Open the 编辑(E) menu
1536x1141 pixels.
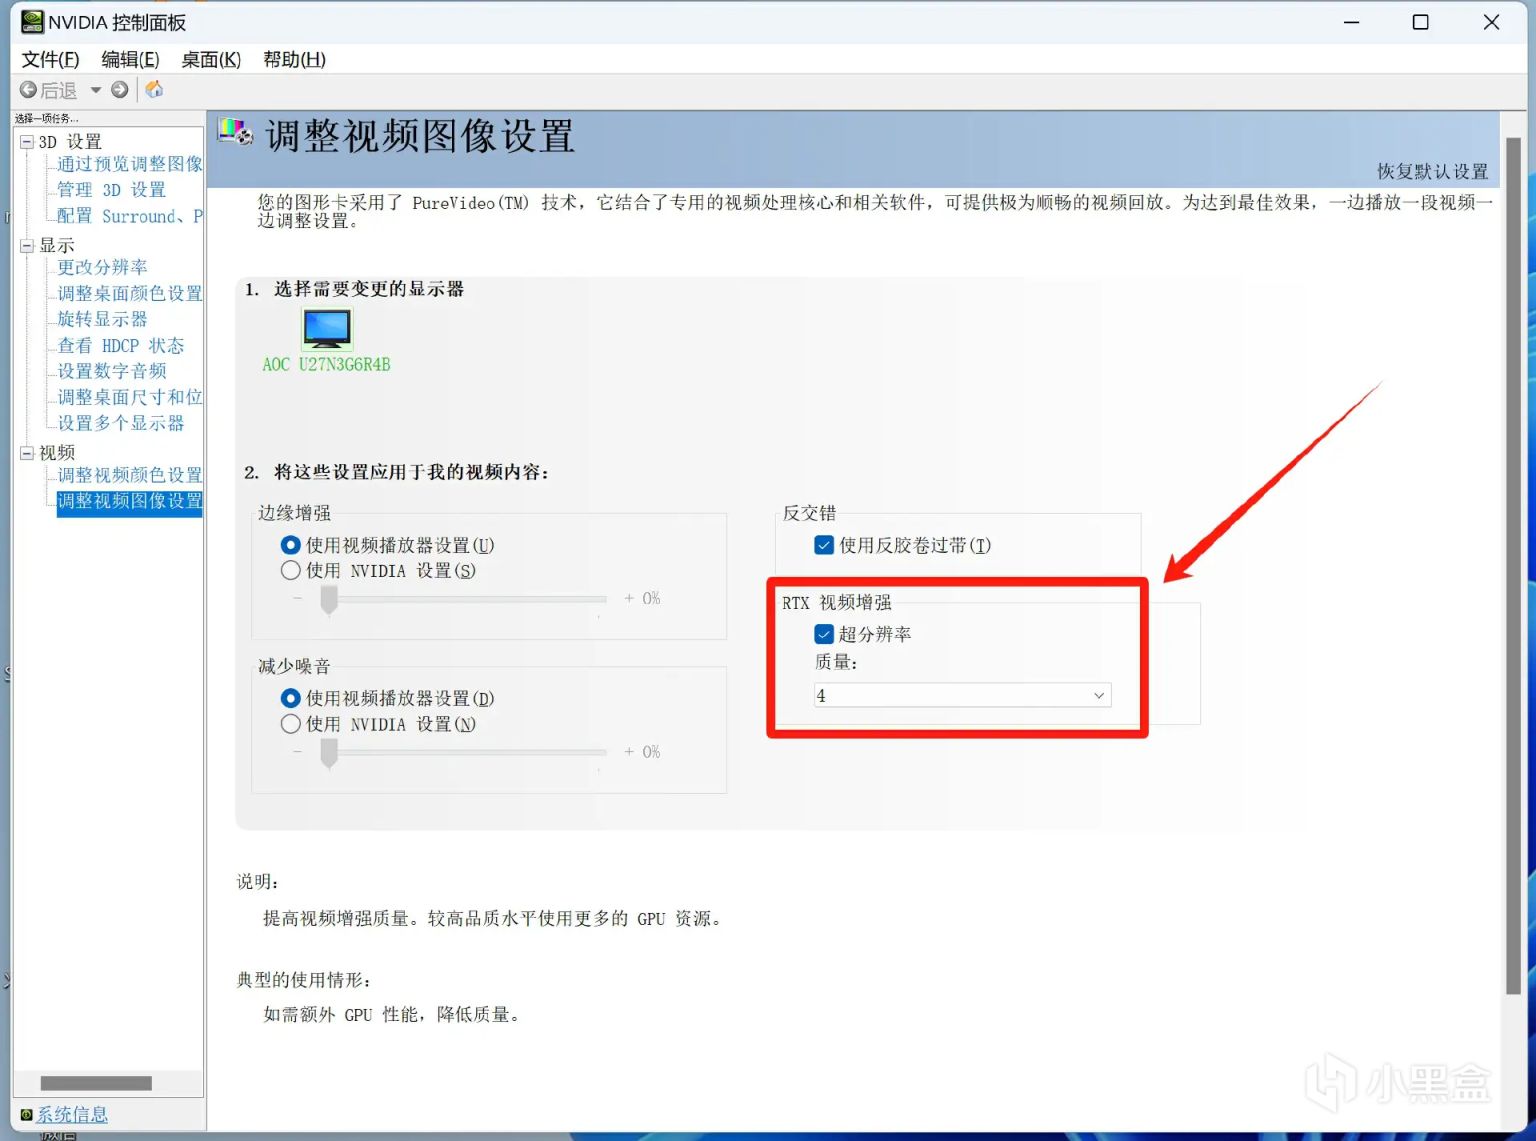(x=130, y=60)
